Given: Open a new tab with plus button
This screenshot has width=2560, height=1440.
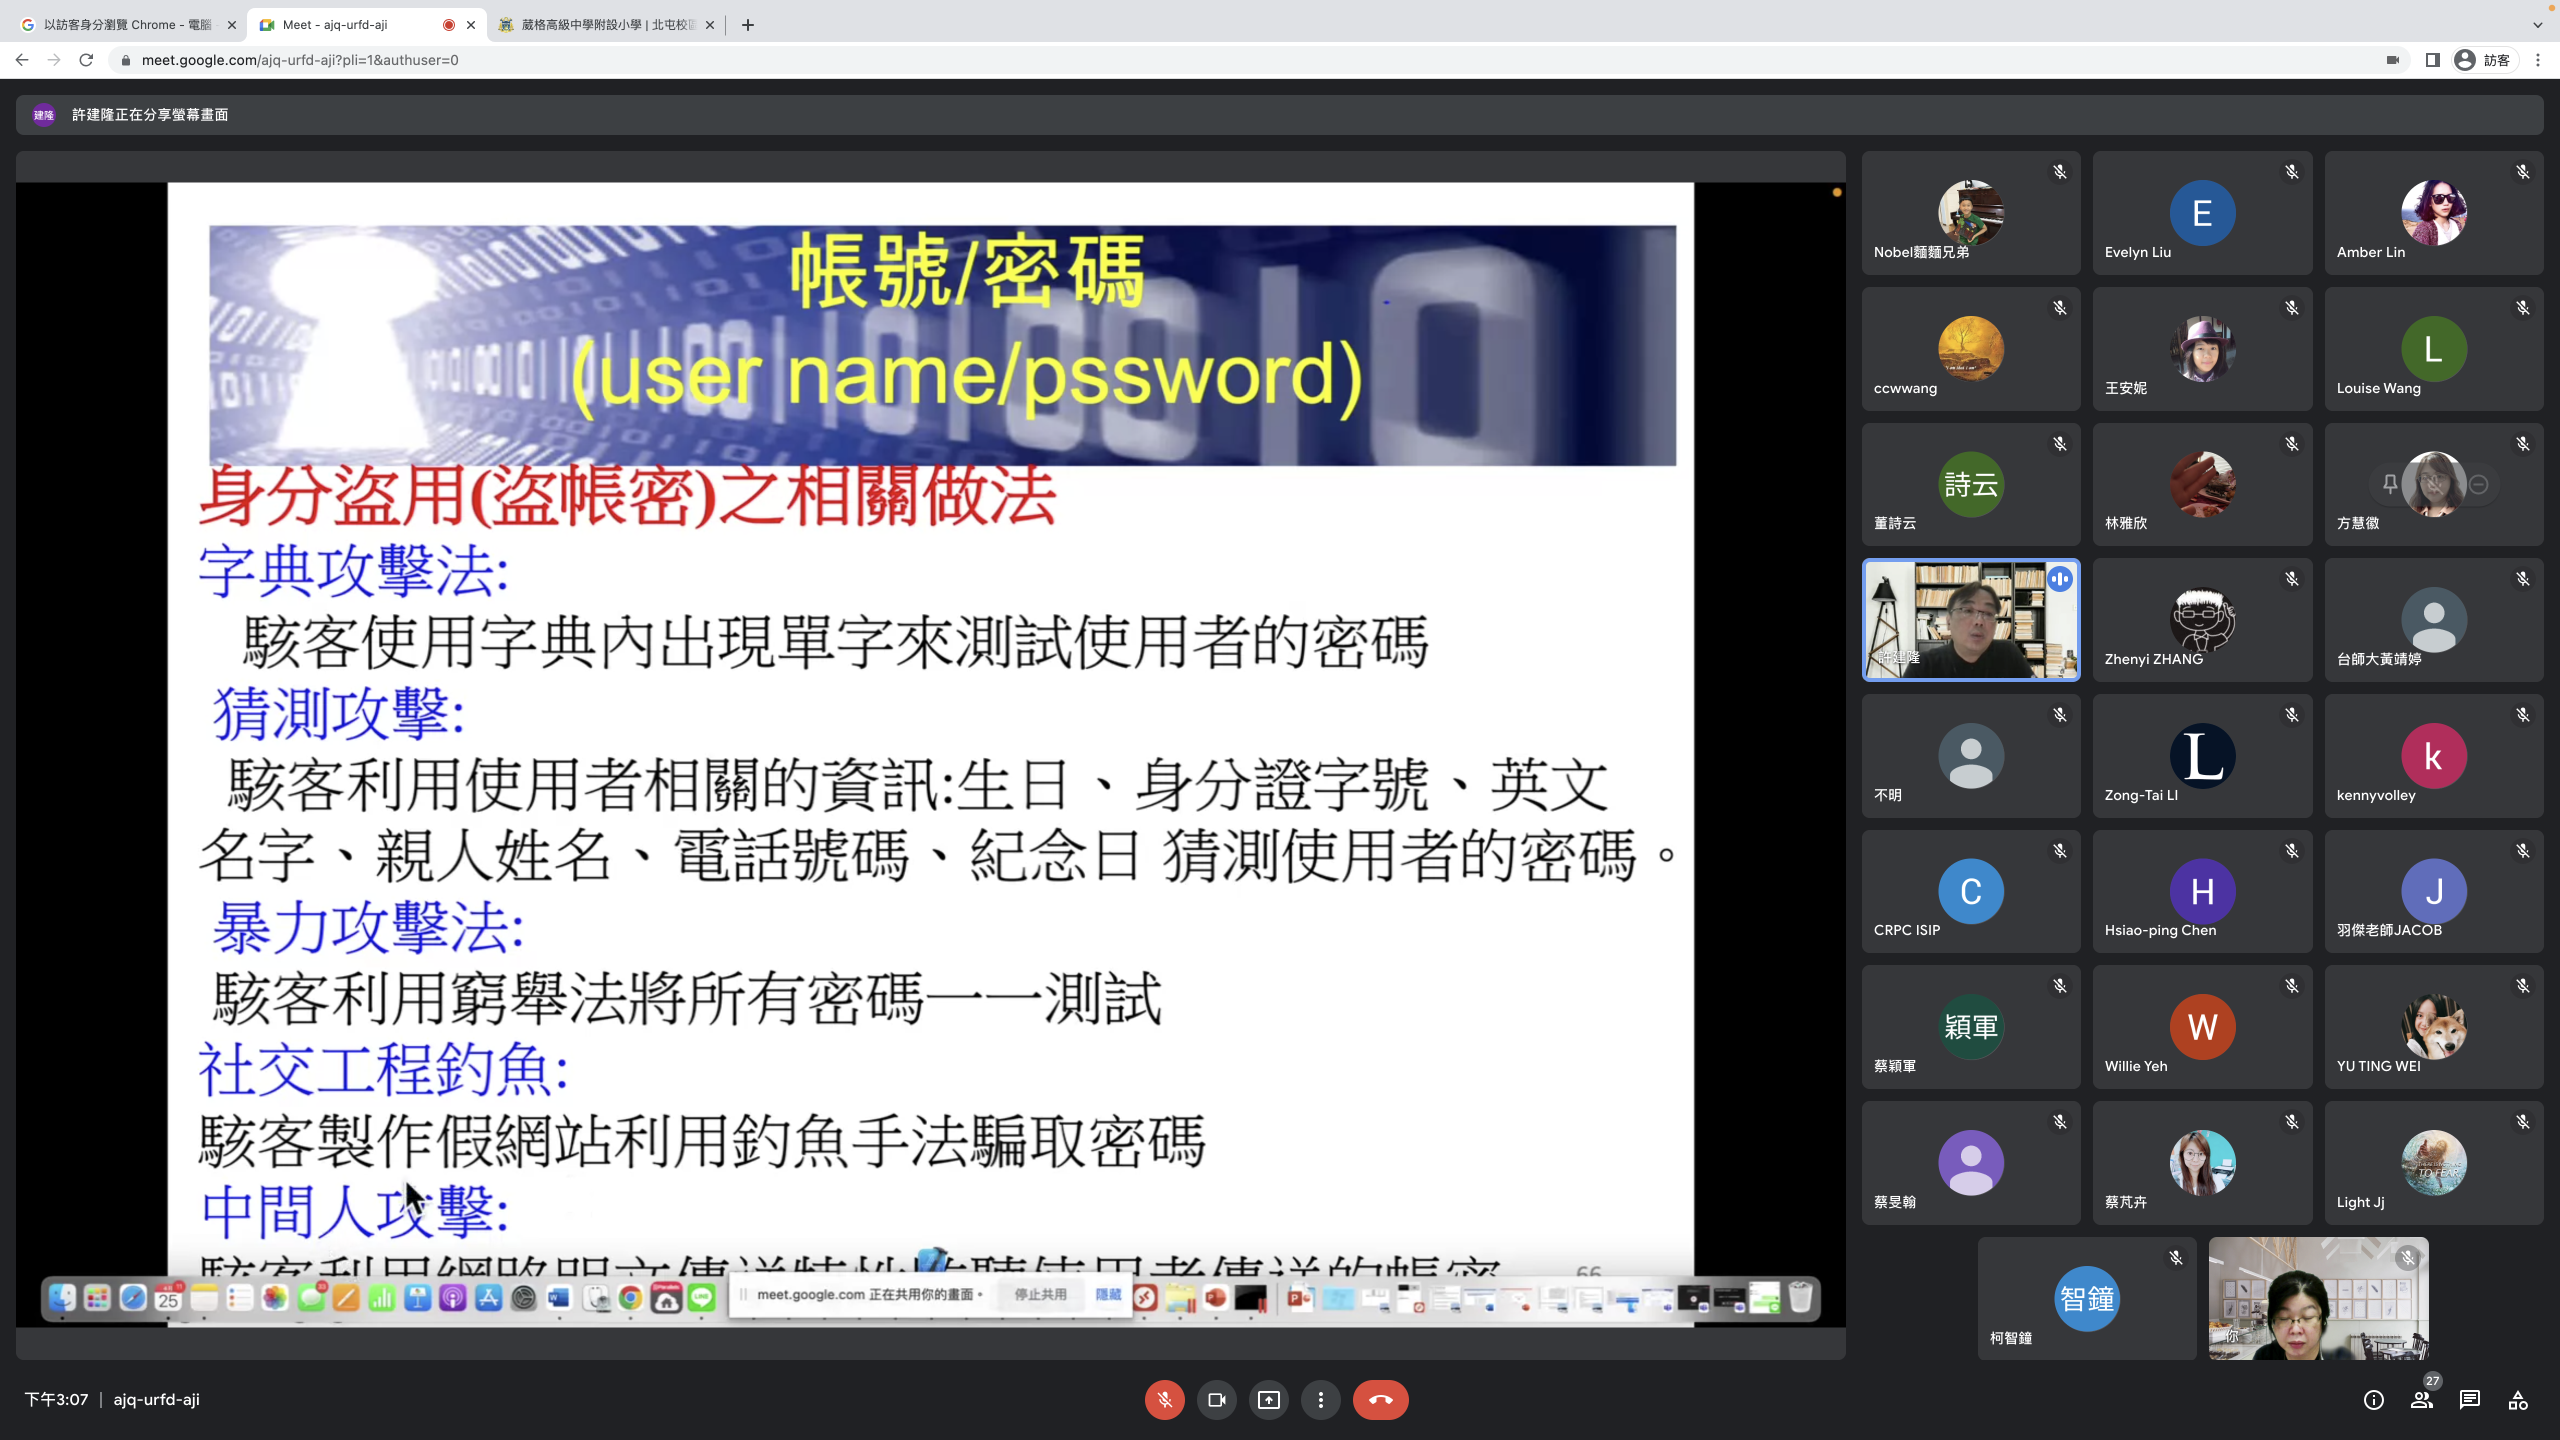Looking at the screenshot, I should tap(748, 24).
